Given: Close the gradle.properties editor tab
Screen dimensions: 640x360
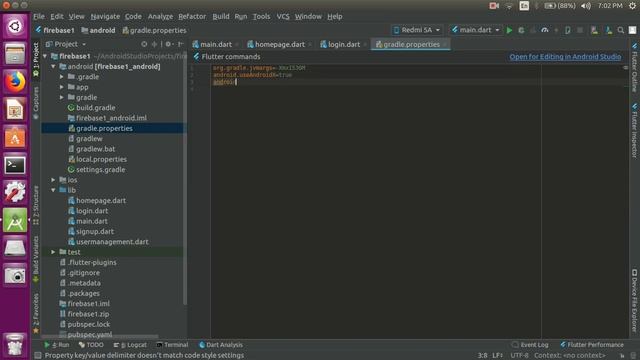Looking at the screenshot, I should [445, 44].
